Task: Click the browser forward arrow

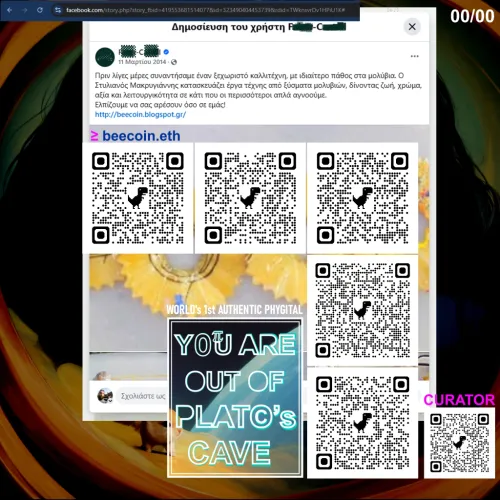Action: click(x=25, y=10)
